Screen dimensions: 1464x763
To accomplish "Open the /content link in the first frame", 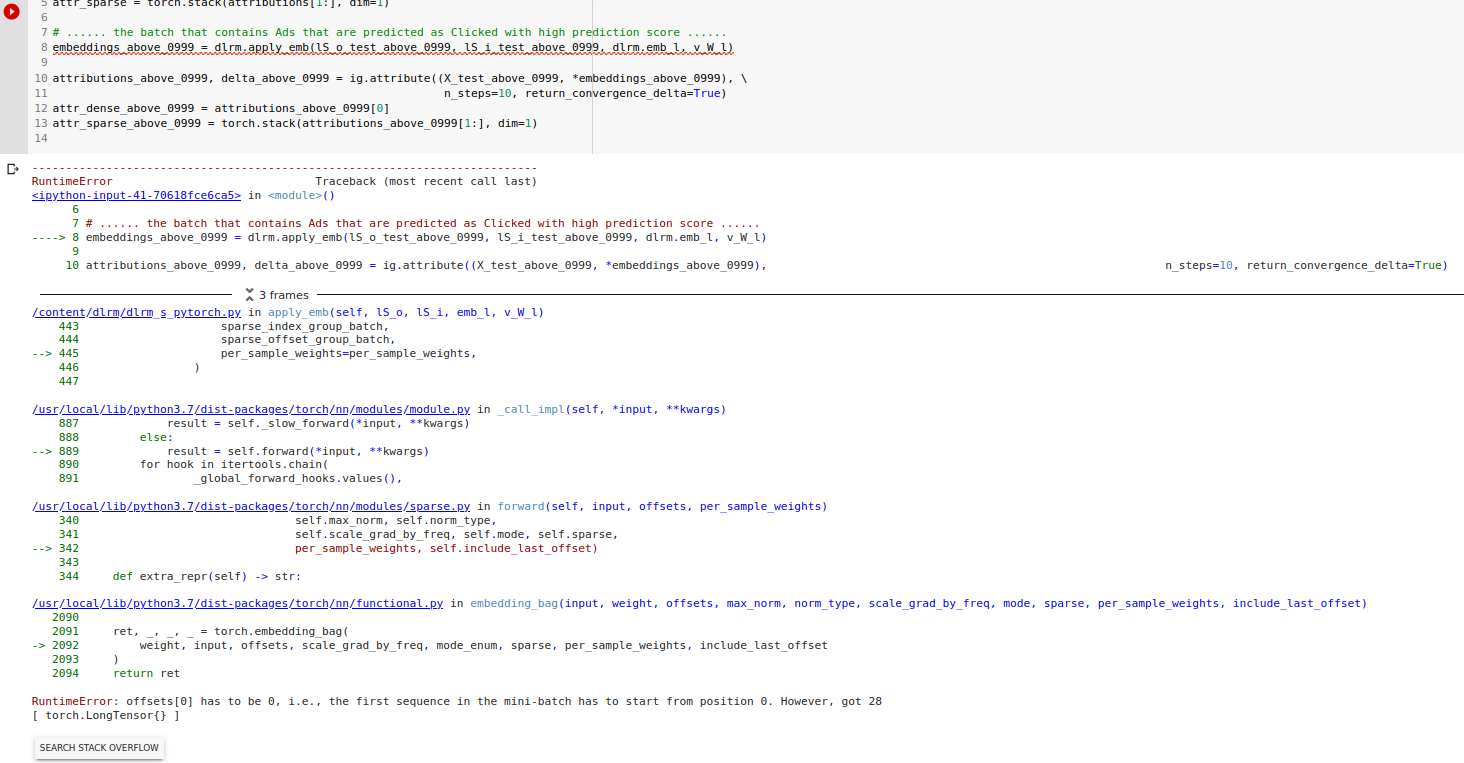I will (x=58, y=311).
